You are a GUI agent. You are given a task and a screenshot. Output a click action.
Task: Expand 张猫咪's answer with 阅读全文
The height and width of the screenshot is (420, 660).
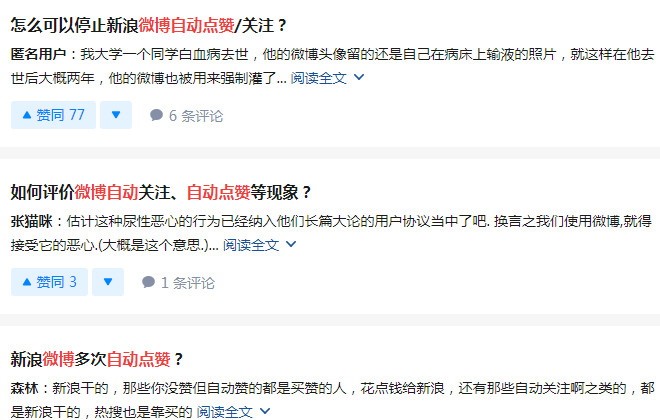[x=251, y=245]
